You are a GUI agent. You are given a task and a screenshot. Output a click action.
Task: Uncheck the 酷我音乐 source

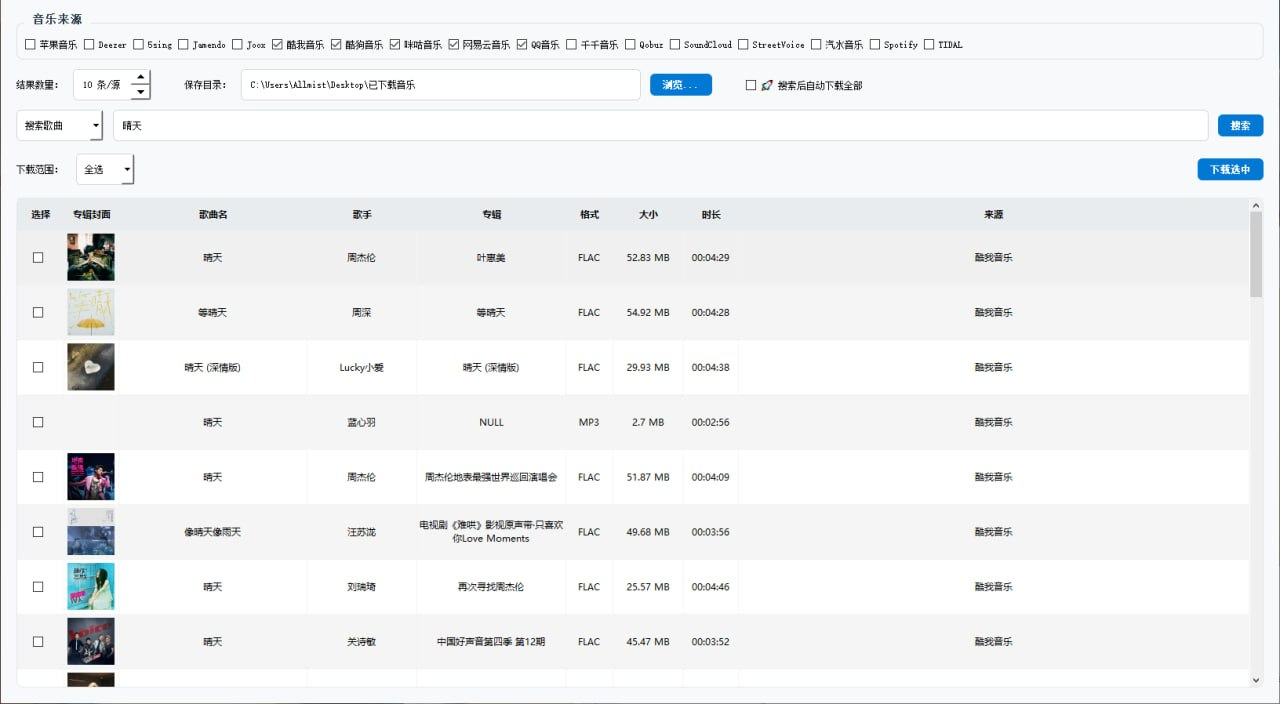click(x=277, y=44)
